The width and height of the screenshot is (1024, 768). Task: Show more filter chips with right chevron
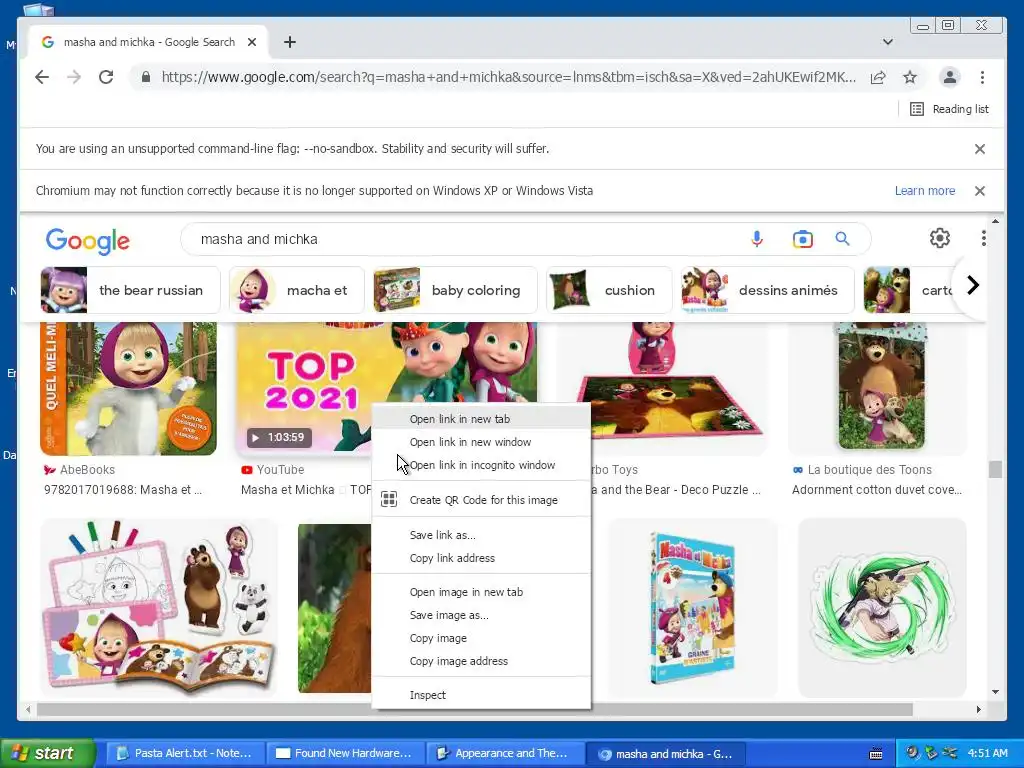click(x=972, y=285)
